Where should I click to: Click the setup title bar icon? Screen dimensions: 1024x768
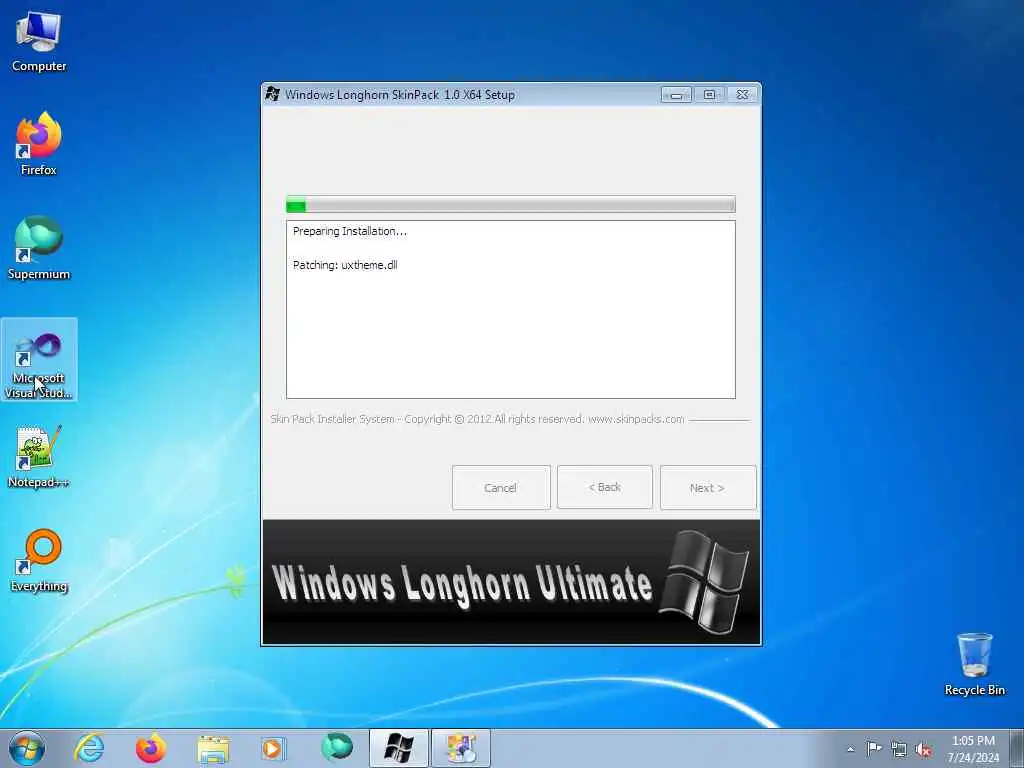tap(273, 94)
